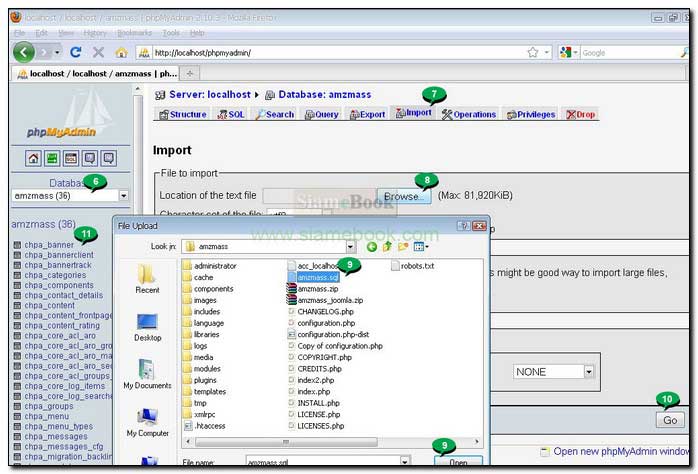Select robots.txt file
Screen dimensions: 698x474
pyautogui.click(x=413, y=266)
